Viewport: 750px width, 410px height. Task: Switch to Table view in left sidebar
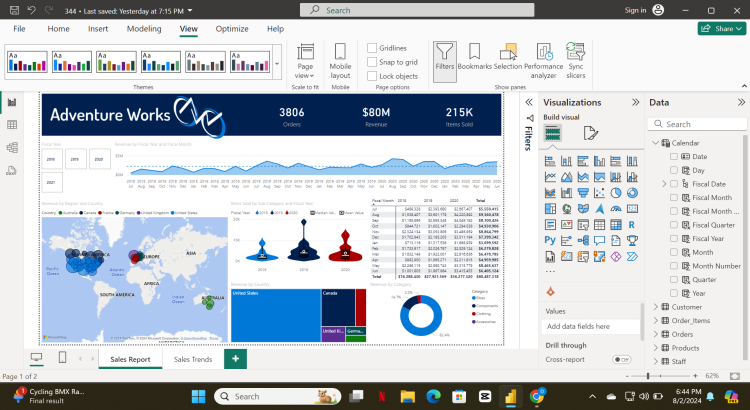[x=12, y=125]
